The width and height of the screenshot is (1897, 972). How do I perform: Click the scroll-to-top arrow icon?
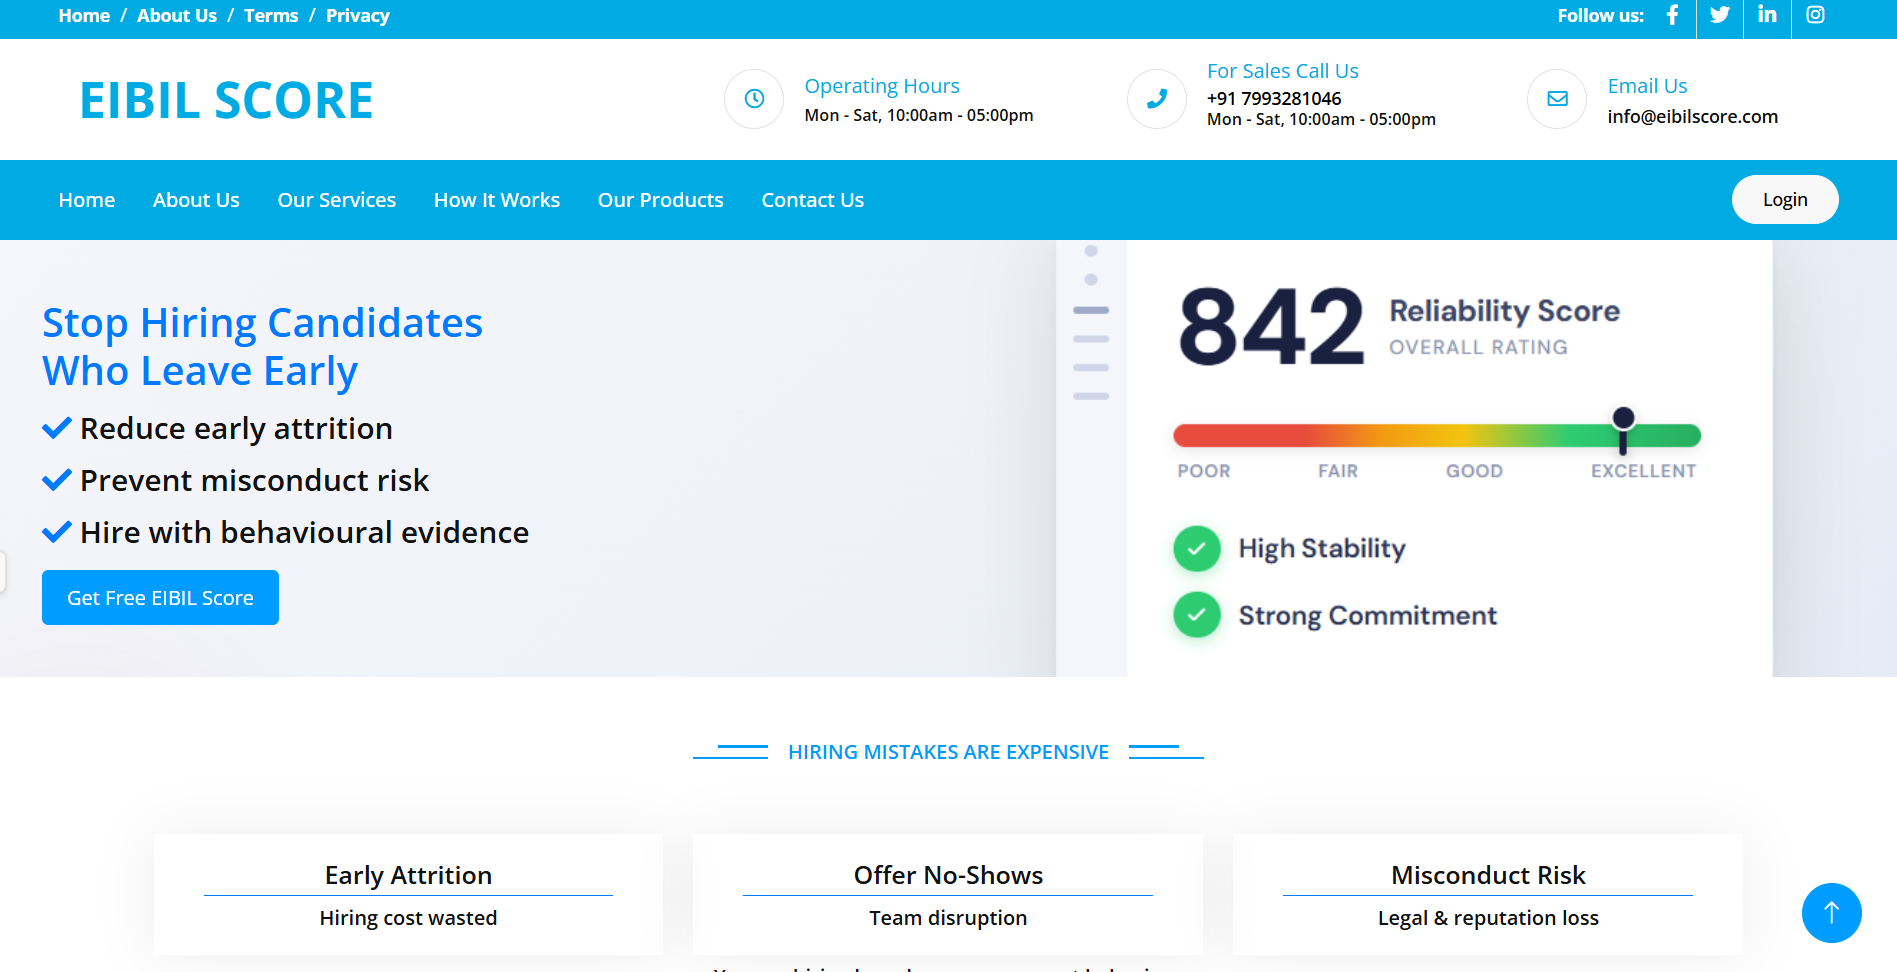[1831, 913]
